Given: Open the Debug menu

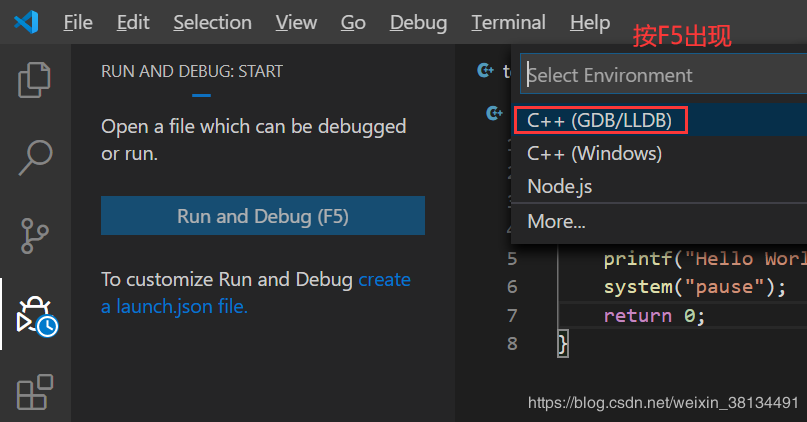Looking at the screenshot, I should tap(418, 22).
